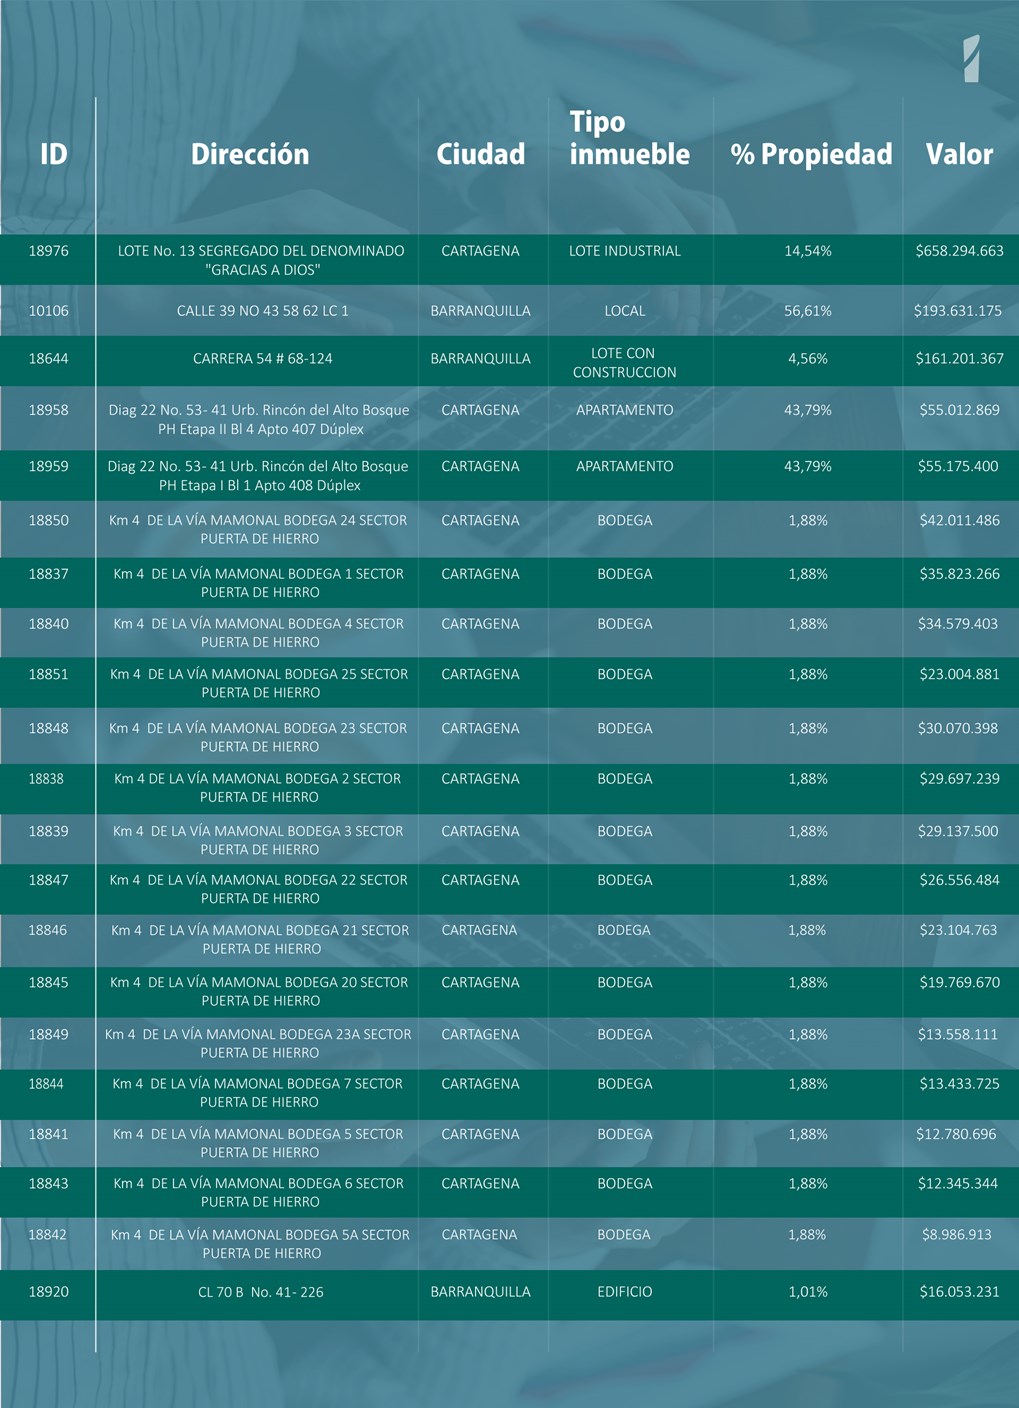Click the Tipo inmueble column header
Viewport: 1019px width, 1408px height.
[x=630, y=138]
